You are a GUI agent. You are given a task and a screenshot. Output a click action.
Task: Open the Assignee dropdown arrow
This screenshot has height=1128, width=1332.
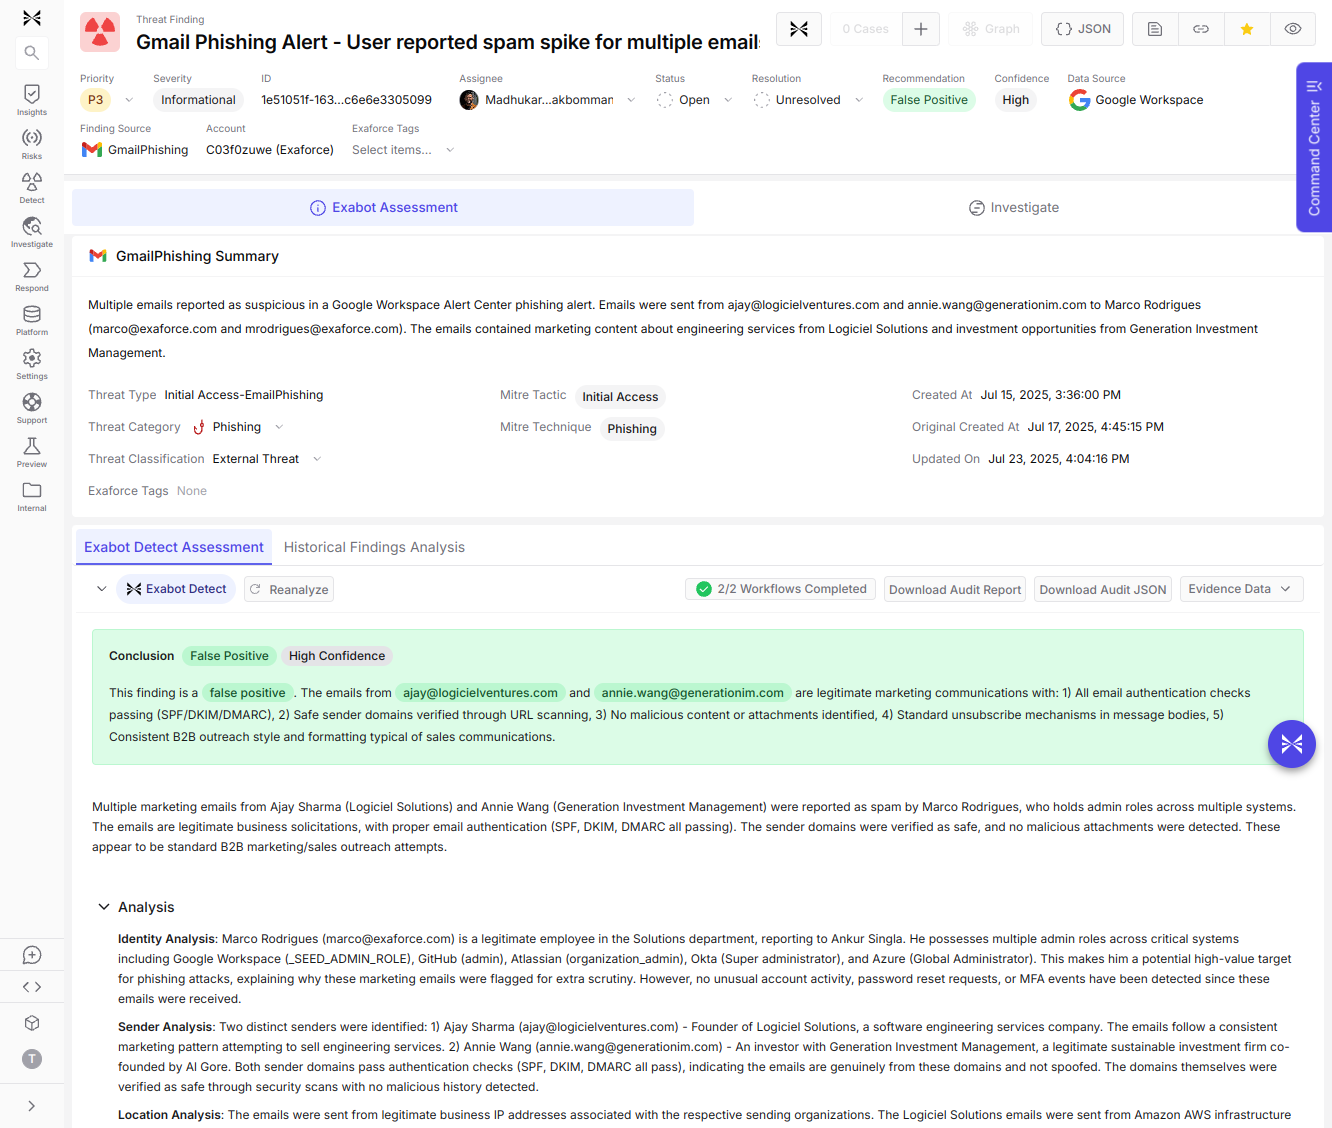pos(631,100)
